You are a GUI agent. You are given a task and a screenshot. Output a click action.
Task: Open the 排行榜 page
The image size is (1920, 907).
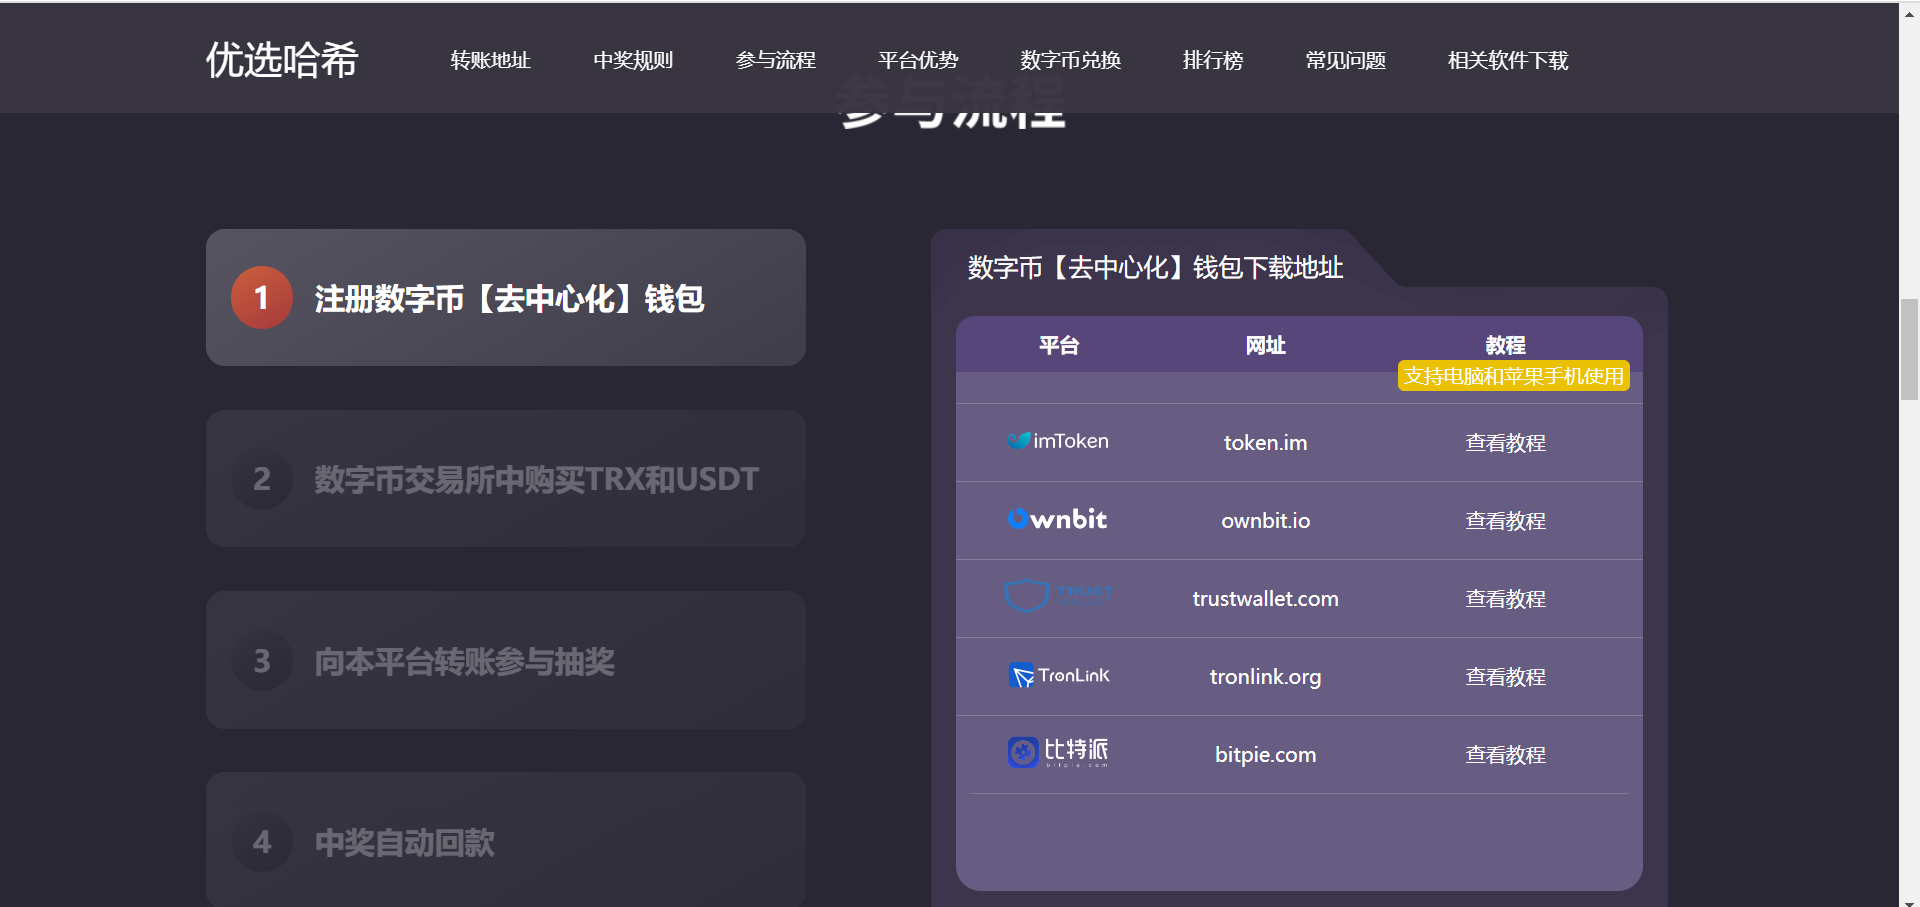point(1213,60)
